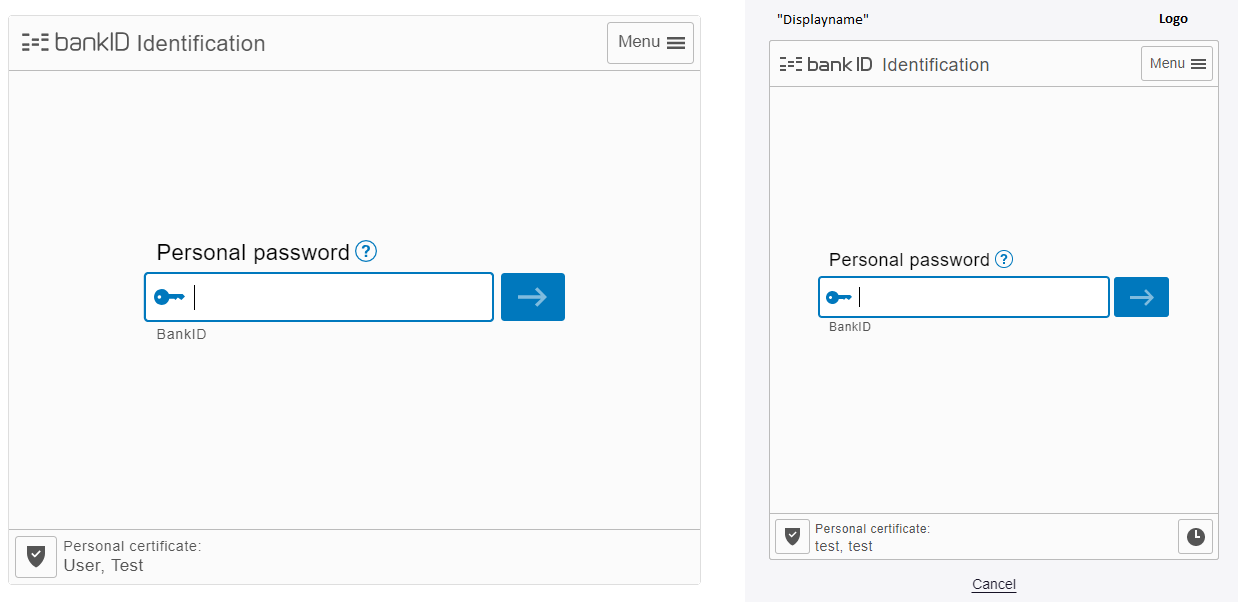The width and height of the screenshot is (1238, 602).
Task: Click the hamburger lines in left Menu button
Action: point(676,43)
